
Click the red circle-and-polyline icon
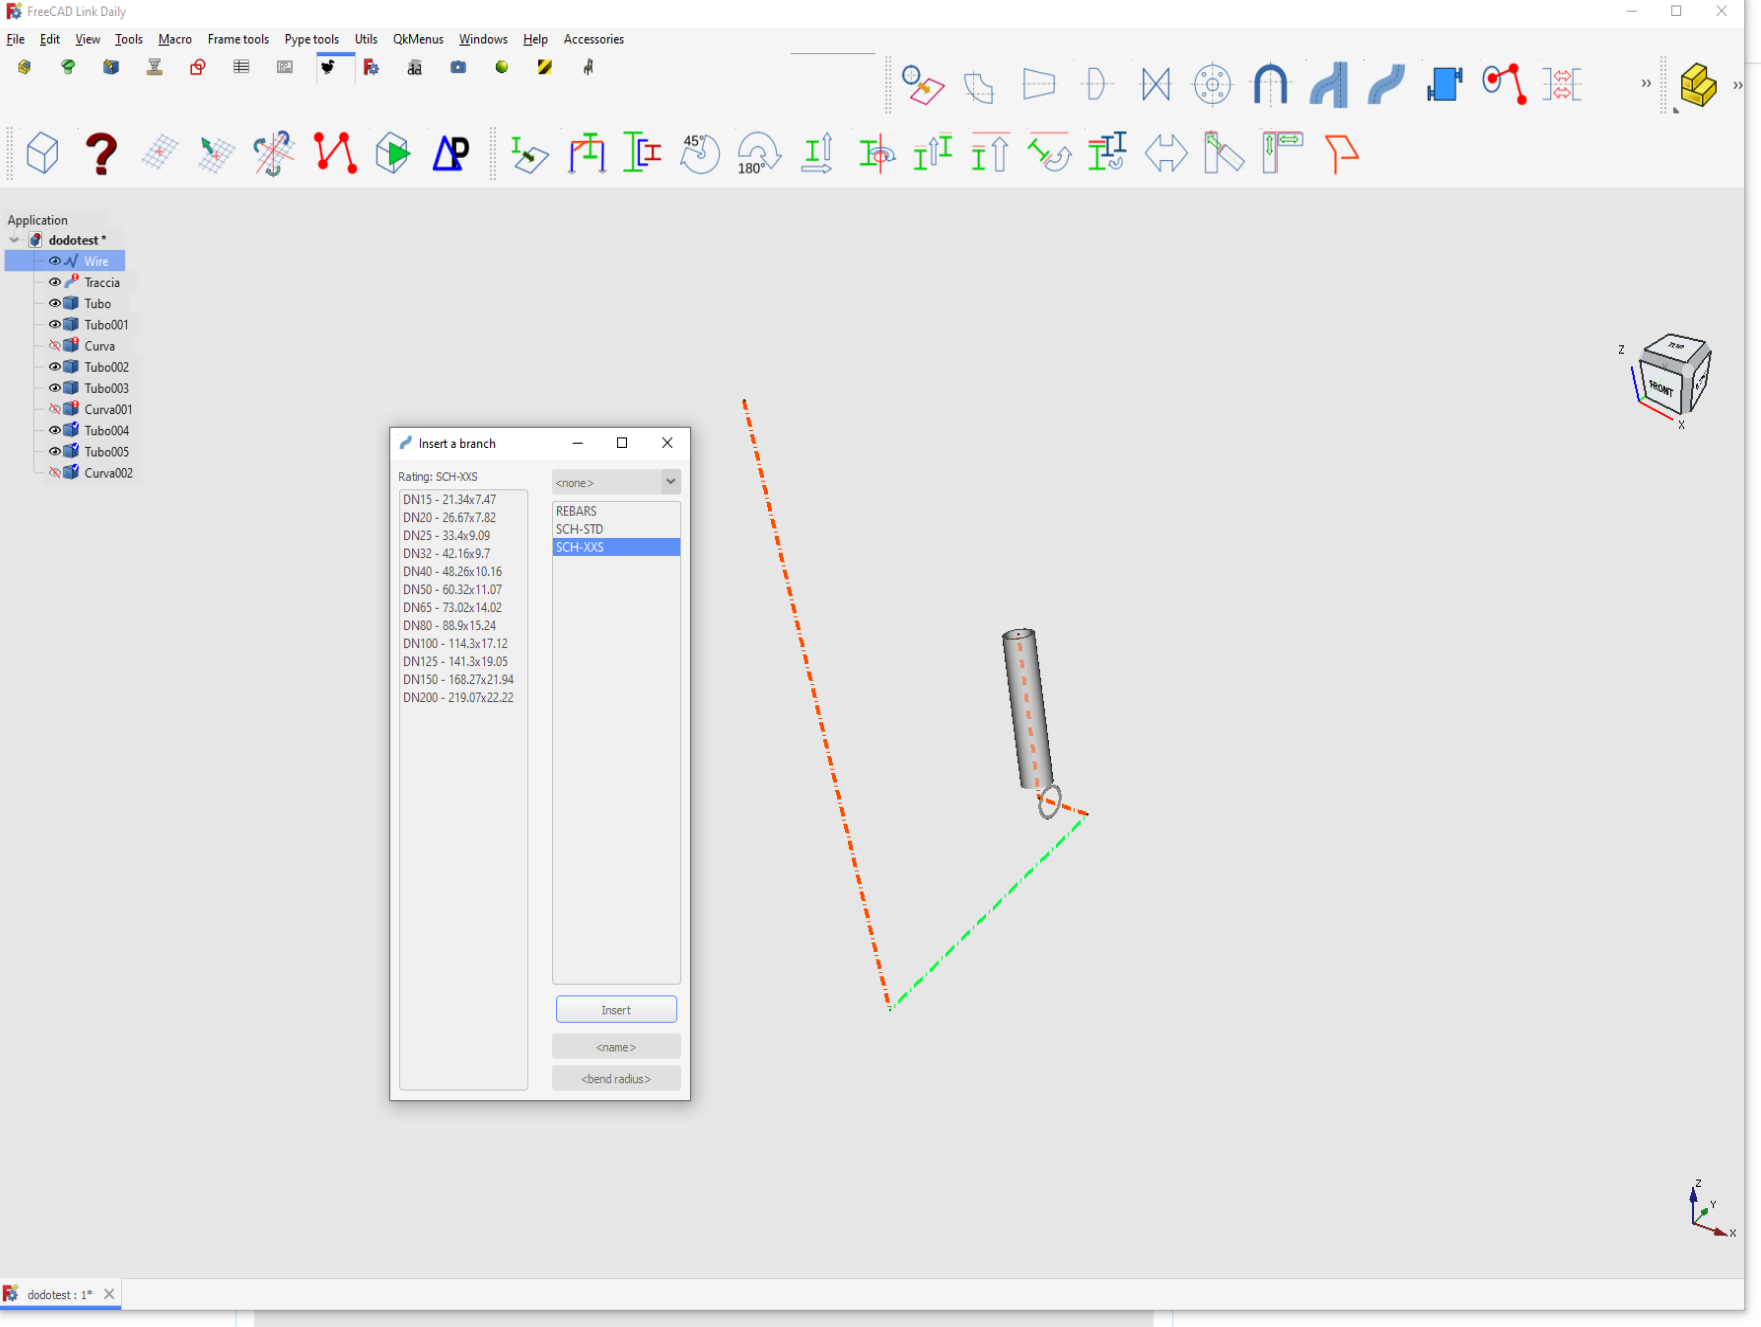pyautogui.click(x=1504, y=84)
